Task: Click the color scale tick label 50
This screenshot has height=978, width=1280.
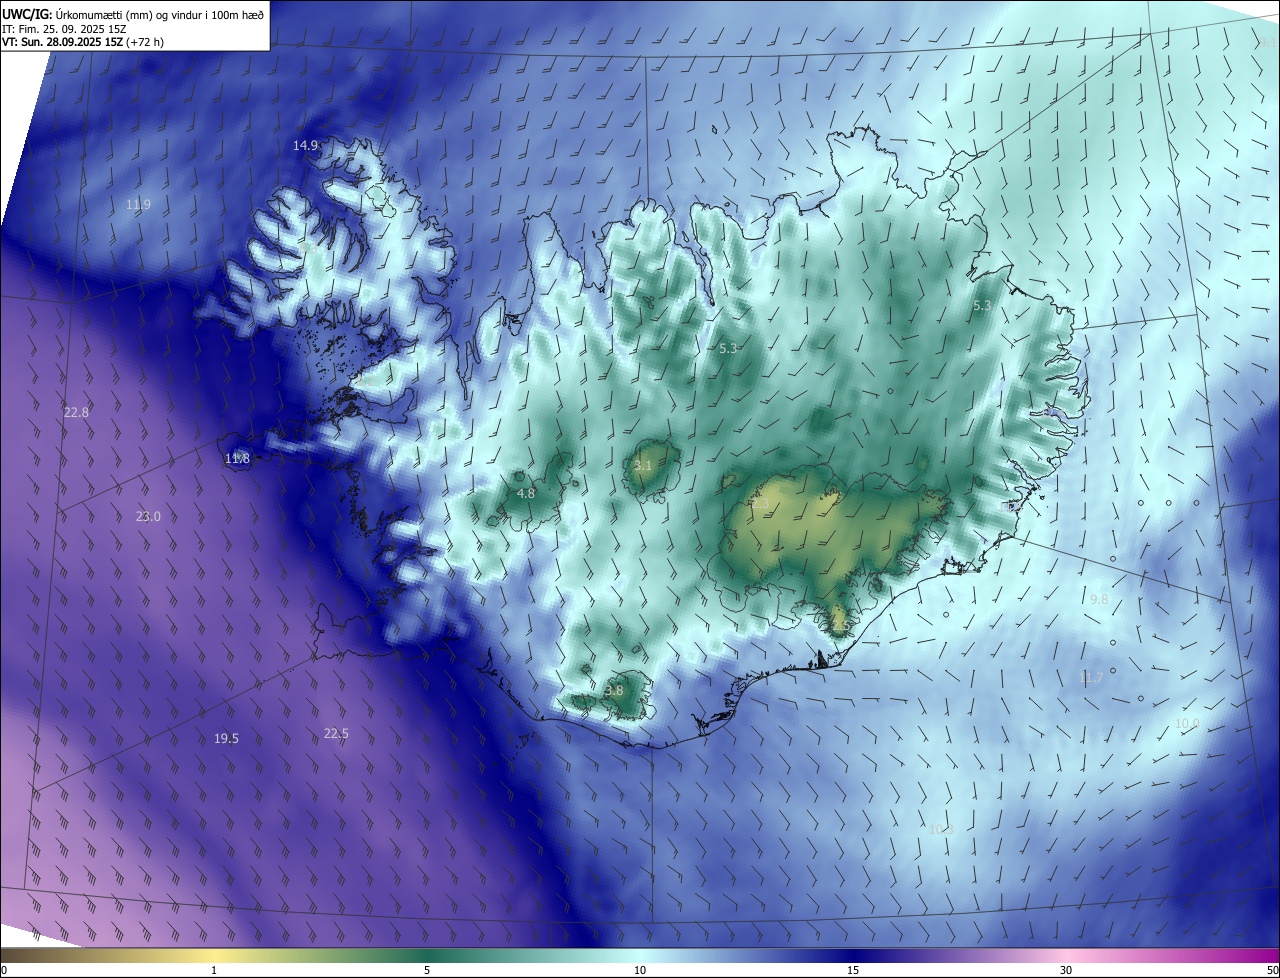Action: [x=1272, y=970]
